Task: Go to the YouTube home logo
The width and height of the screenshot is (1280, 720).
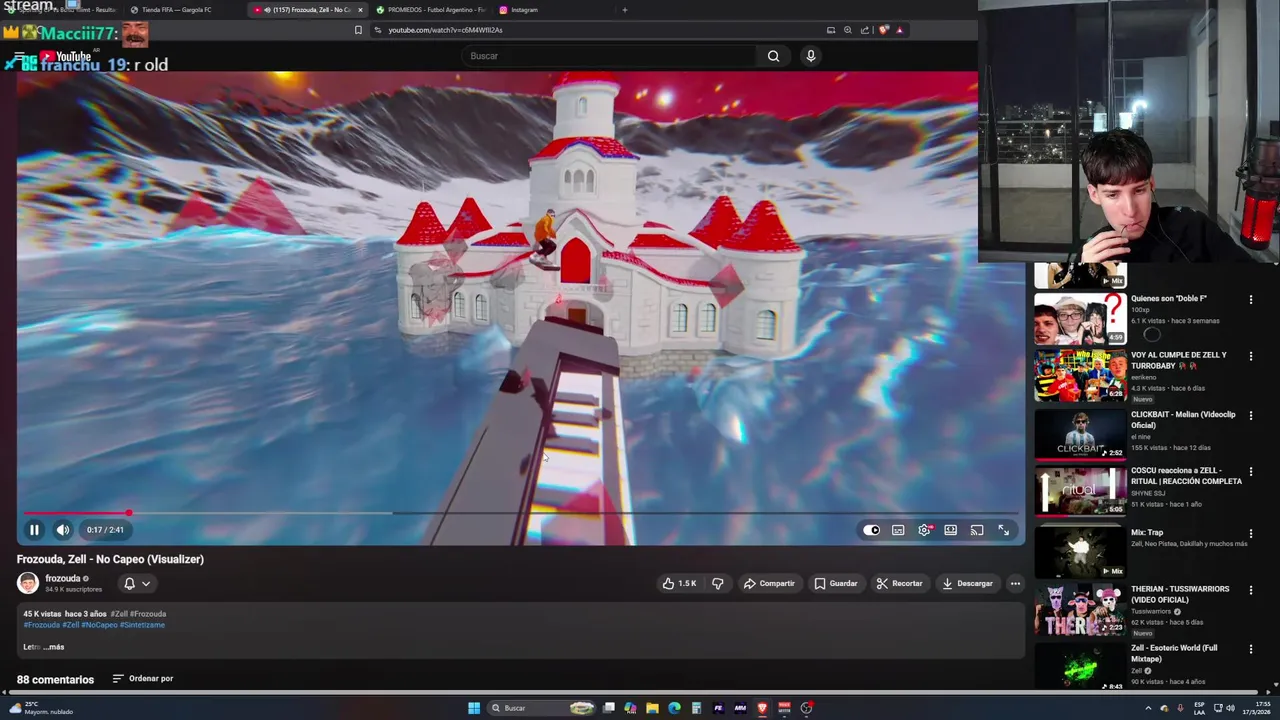Action: click(67, 57)
